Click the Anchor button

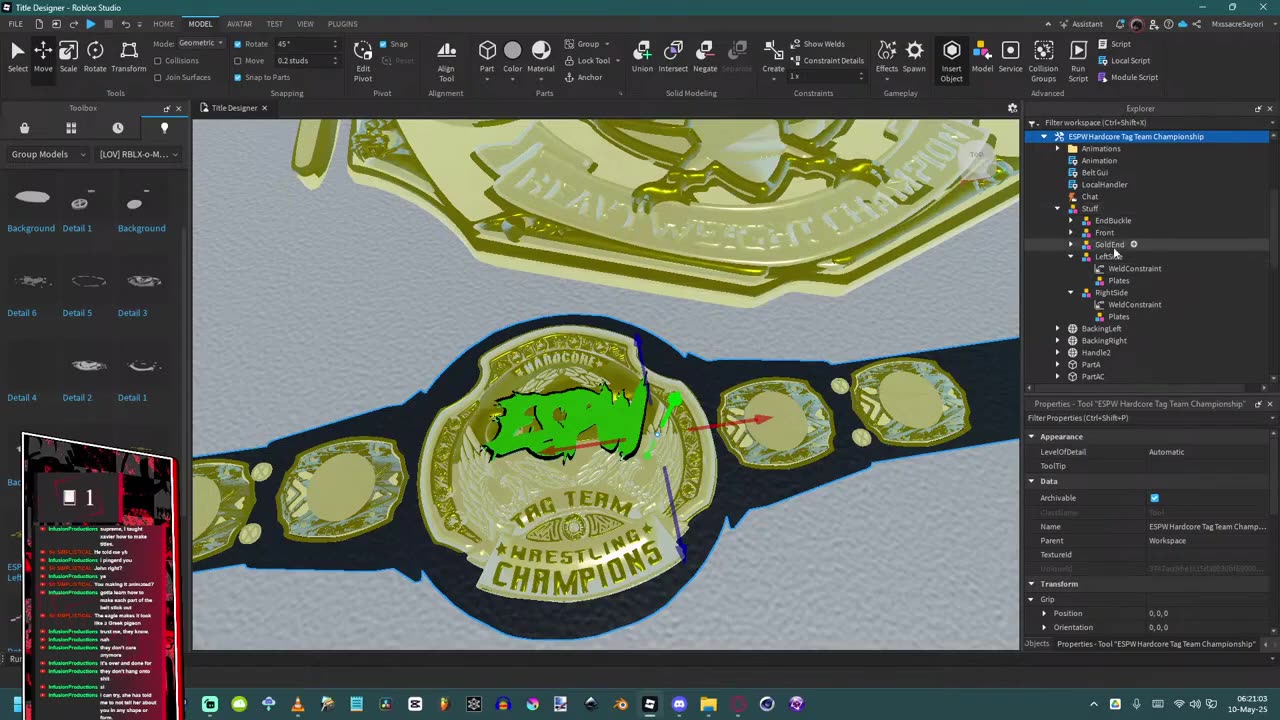[x=584, y=77]
